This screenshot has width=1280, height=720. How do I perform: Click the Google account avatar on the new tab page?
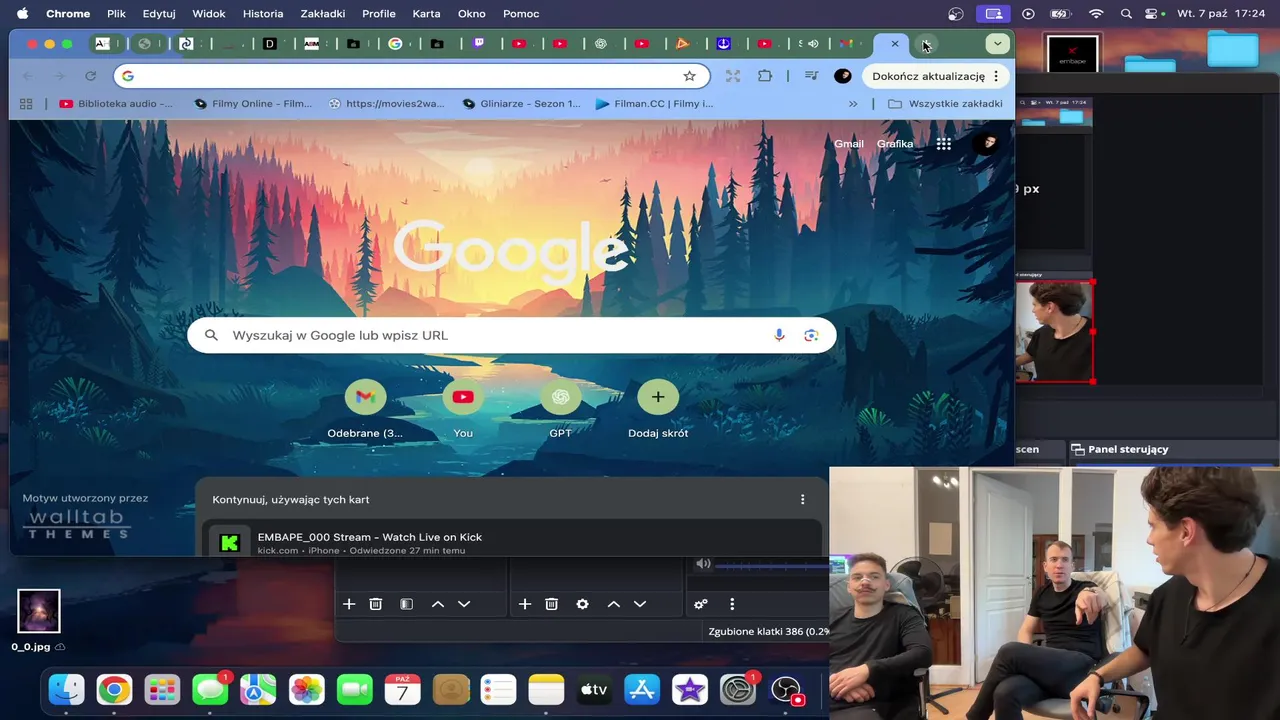987,144
